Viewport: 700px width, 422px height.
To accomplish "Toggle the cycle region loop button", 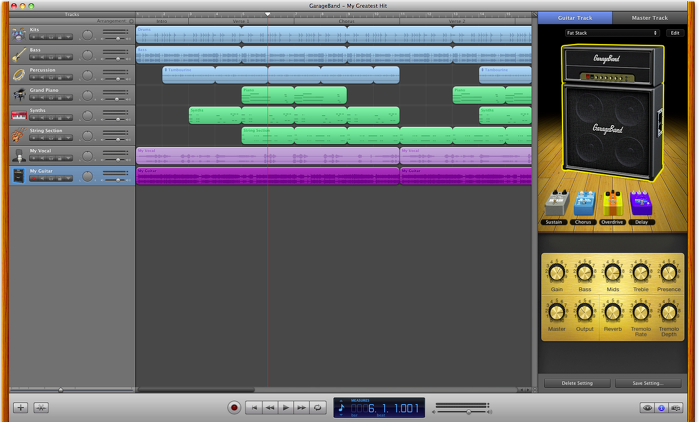I will [x=317, y=407].
